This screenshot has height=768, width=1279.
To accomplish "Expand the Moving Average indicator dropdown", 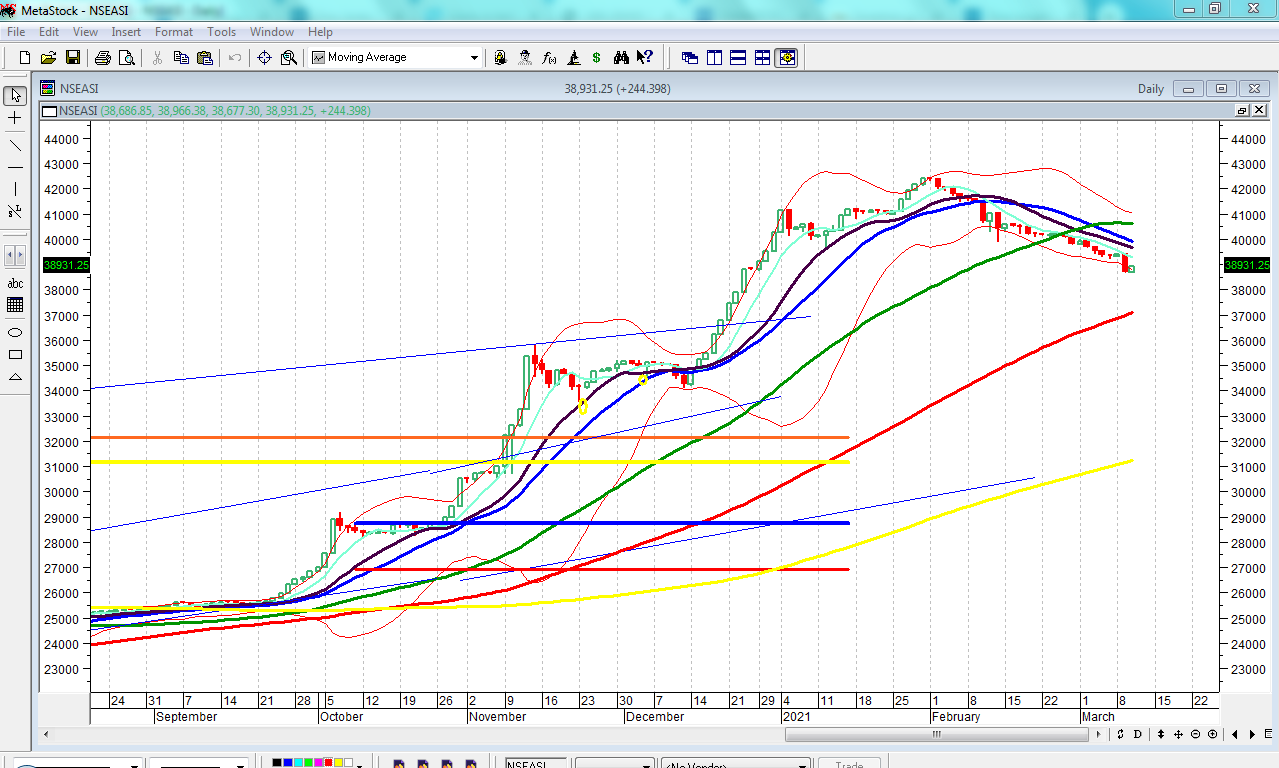I will pyautogui.click(x=474, y=58).
